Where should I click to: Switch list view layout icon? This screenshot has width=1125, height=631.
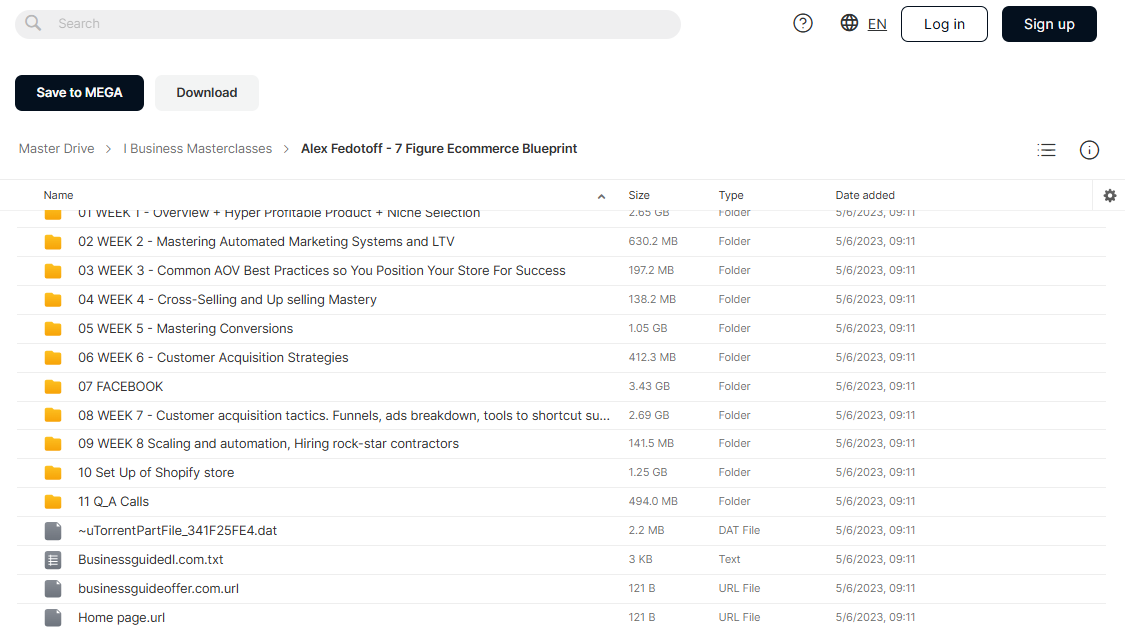pyautogui.click(x=1046, y=150)
